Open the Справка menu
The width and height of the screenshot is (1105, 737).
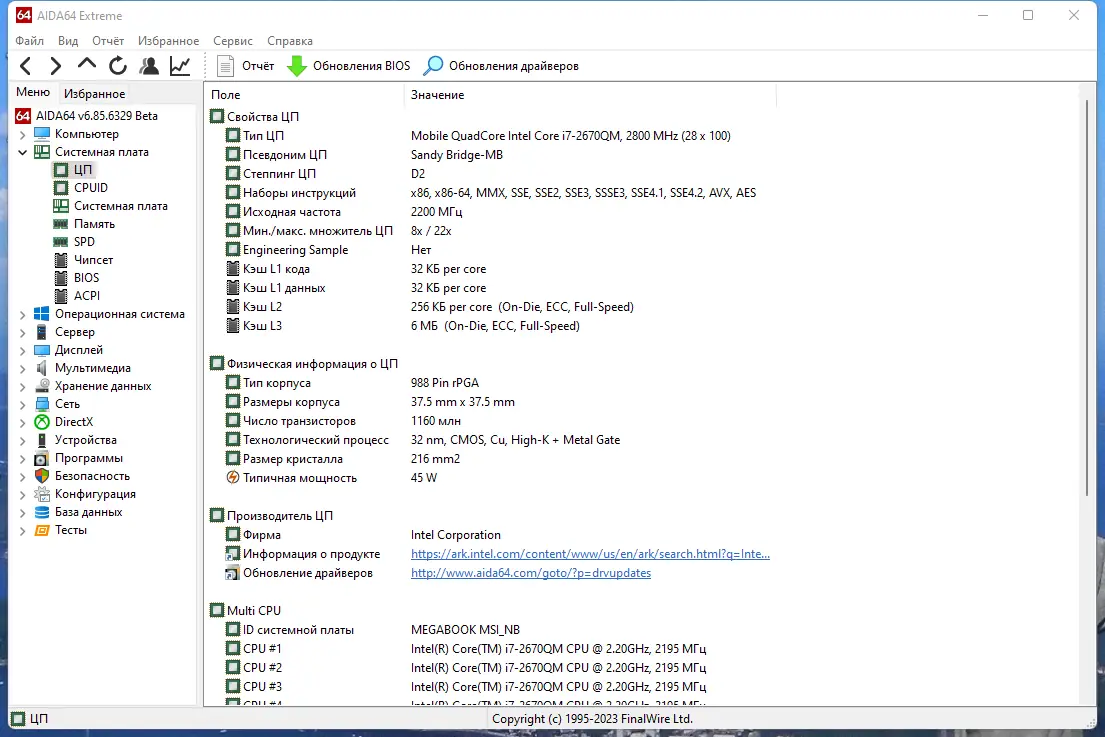click(290, 41)
